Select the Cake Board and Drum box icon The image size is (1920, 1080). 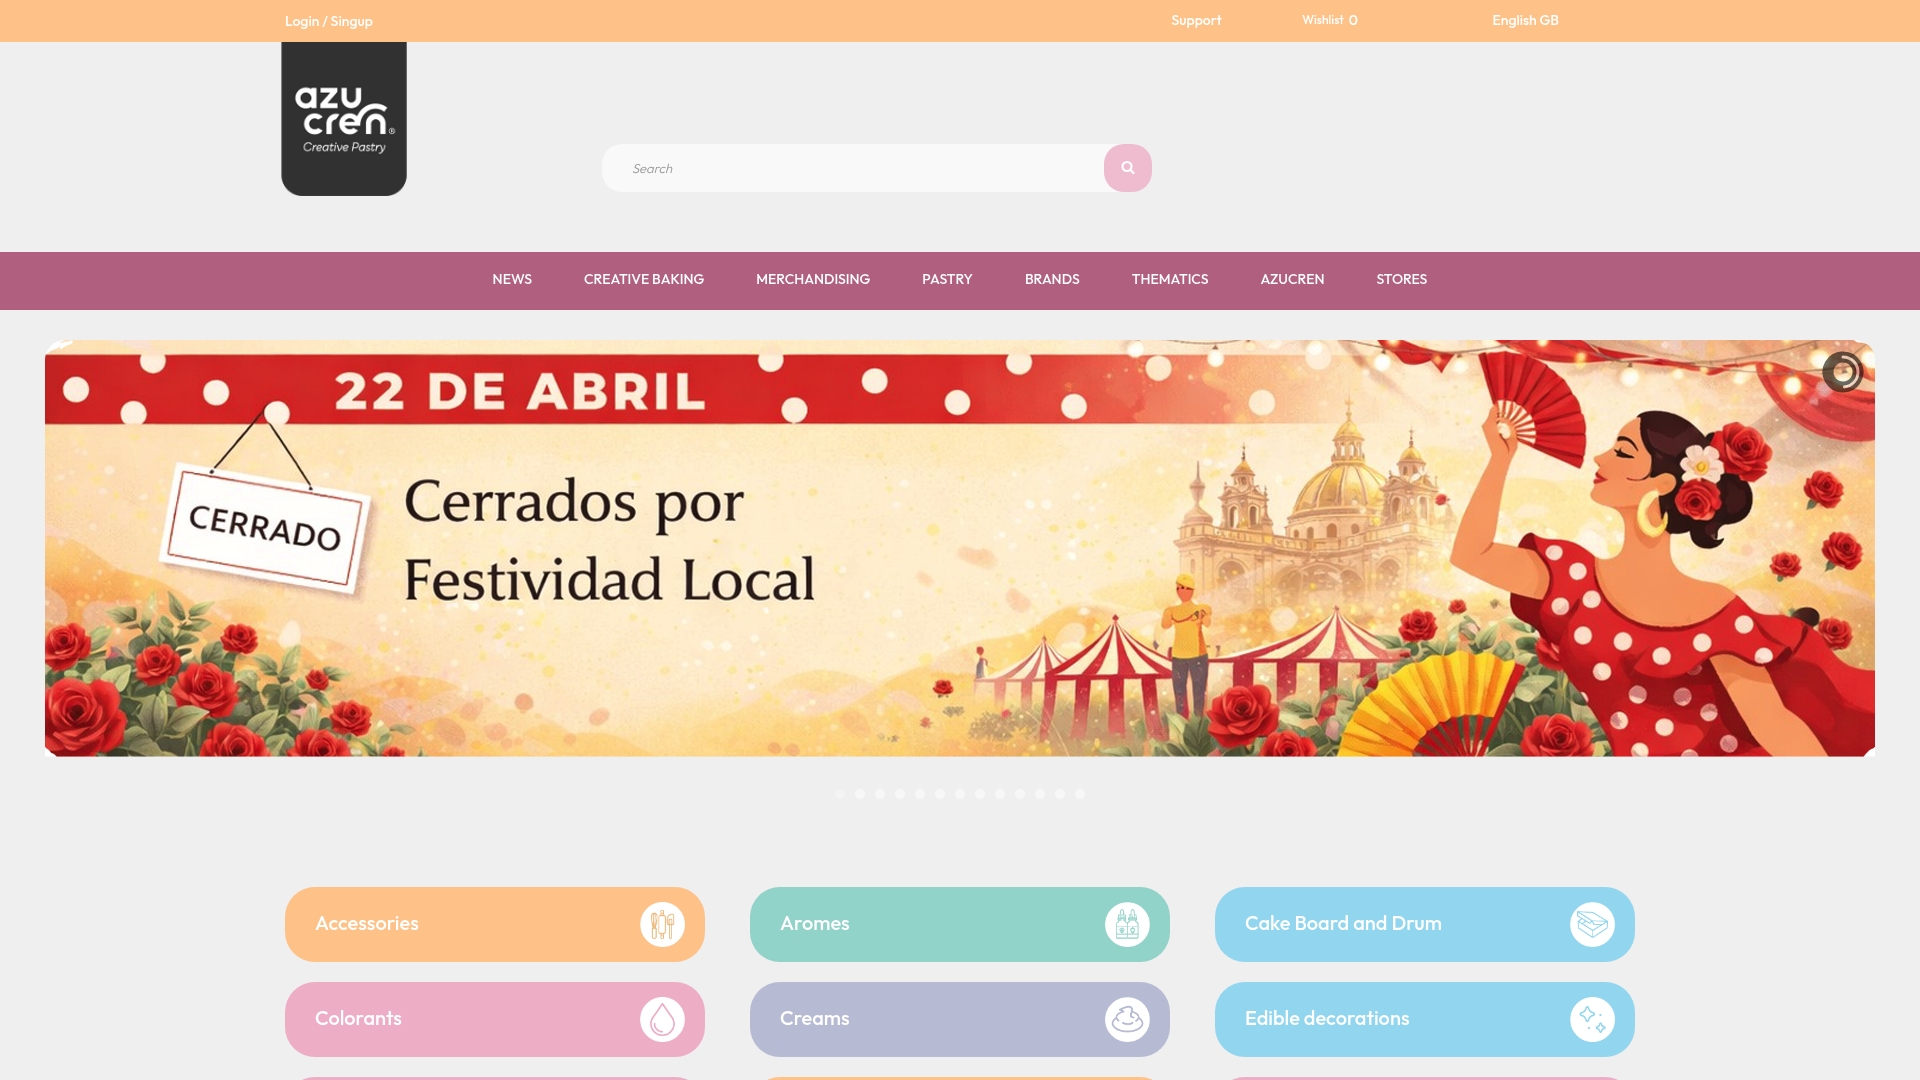click(x=1592, y=923)
